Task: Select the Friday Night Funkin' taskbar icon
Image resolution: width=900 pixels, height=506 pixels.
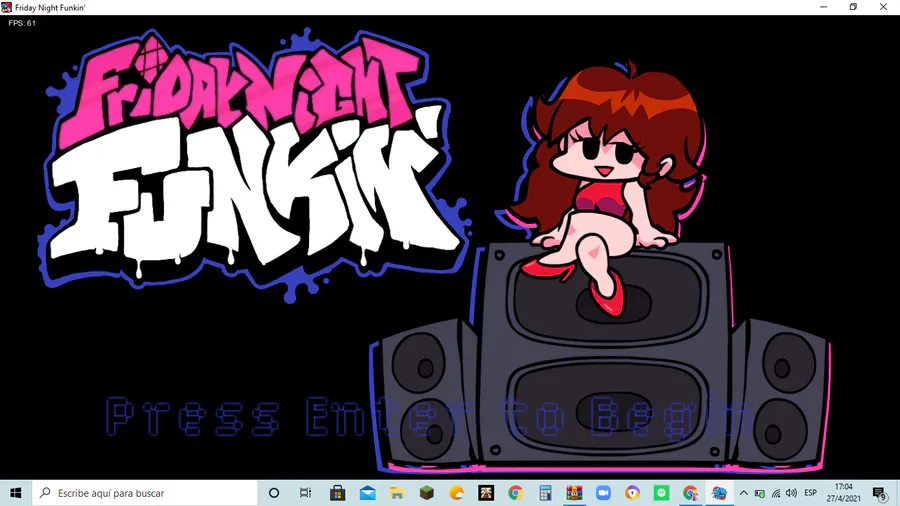Action: click(719, 493)
